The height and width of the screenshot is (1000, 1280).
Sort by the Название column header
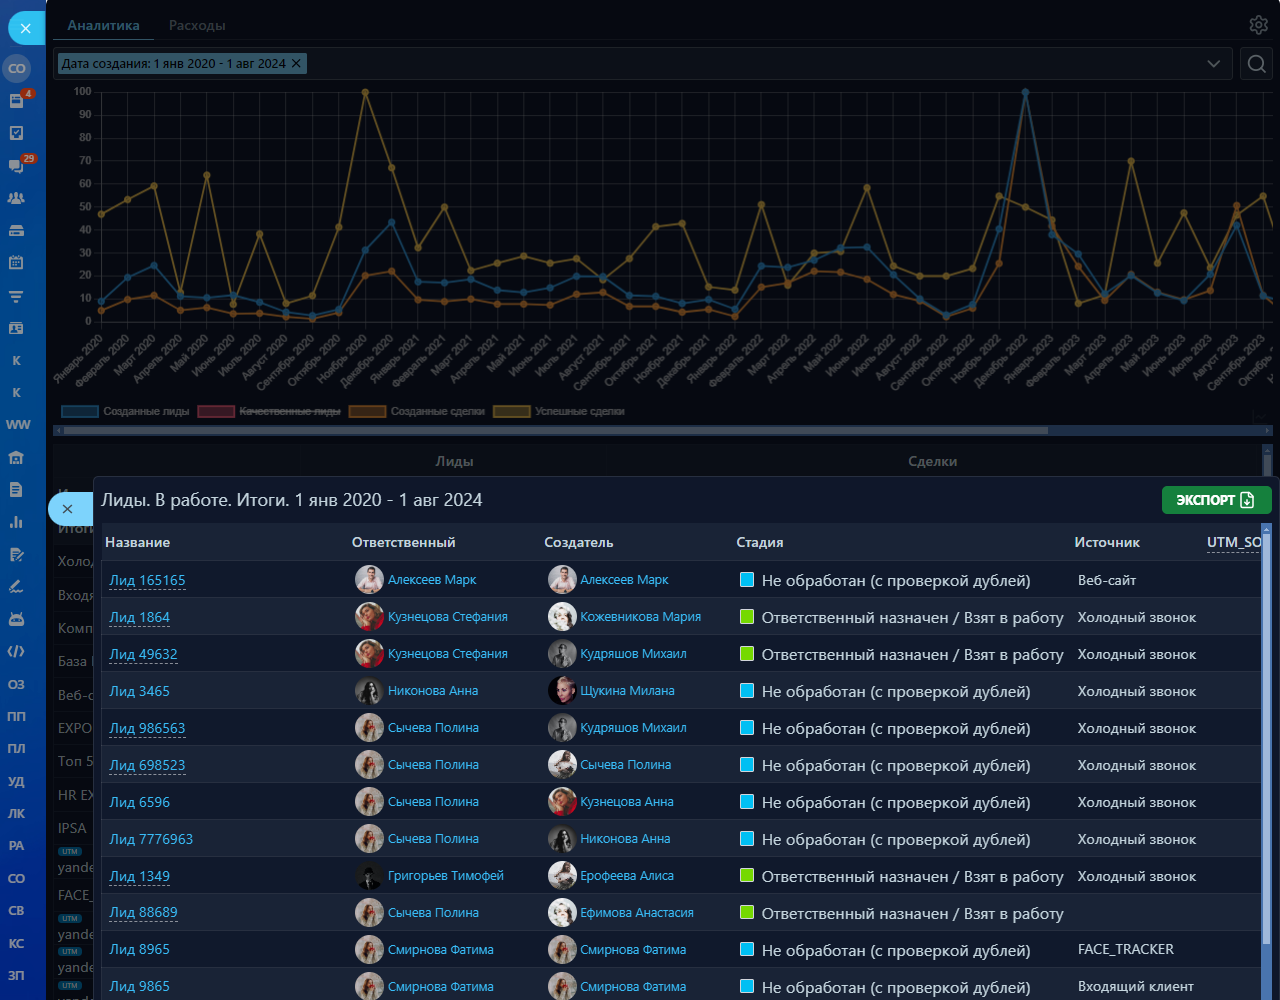pyautogui.click(x=137, y=542)
